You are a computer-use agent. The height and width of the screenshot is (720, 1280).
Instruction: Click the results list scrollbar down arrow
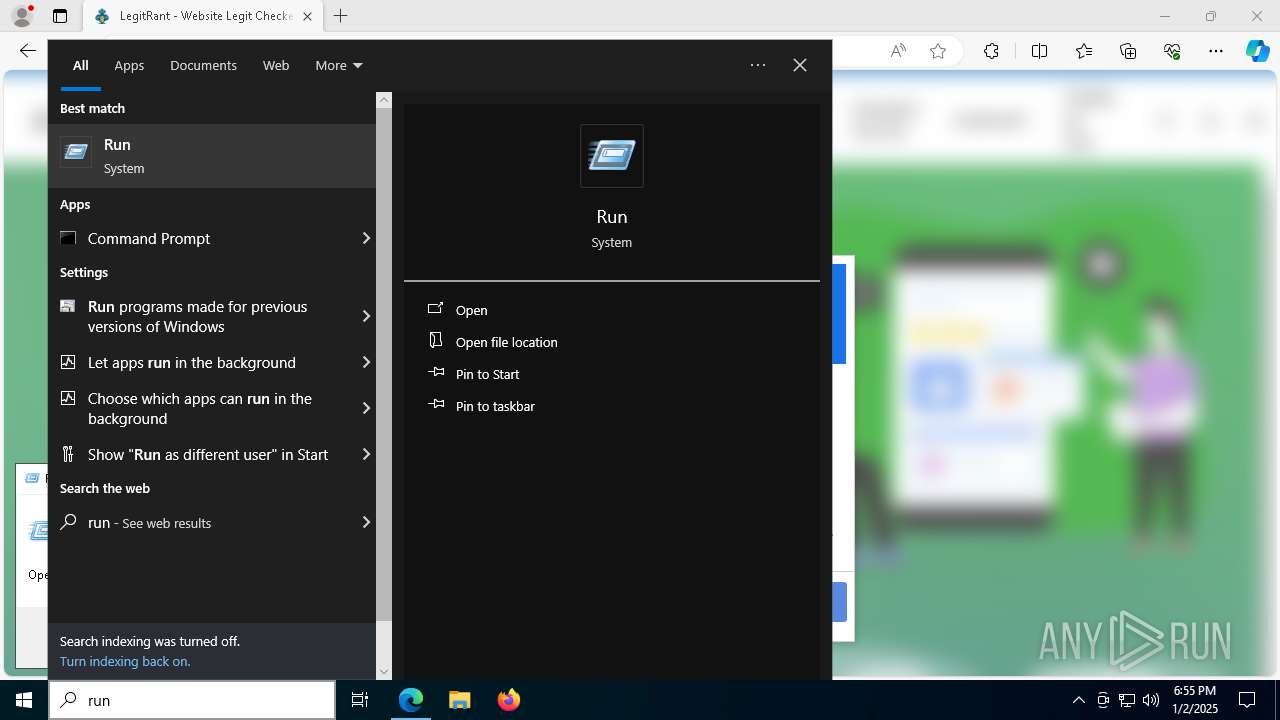pyautogui.click(x=384, y=672)
